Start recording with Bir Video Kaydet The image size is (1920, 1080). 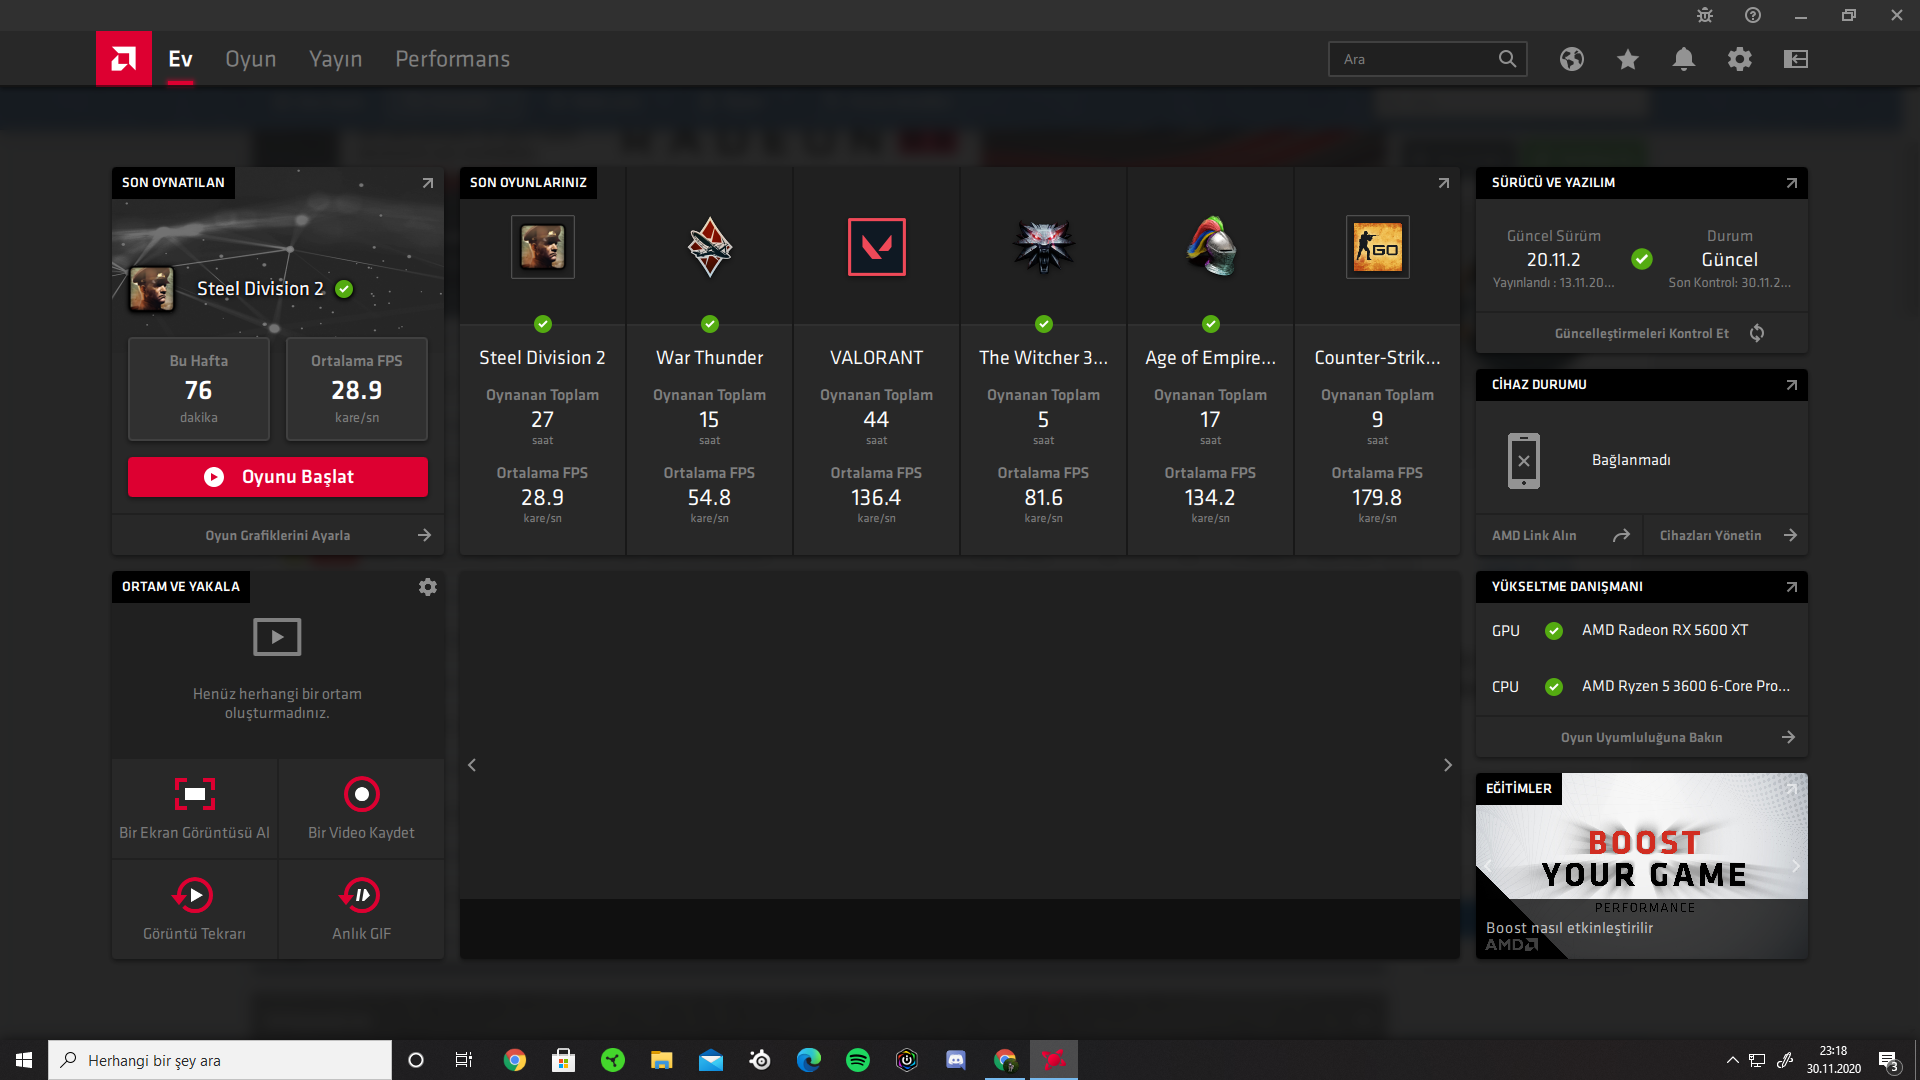(x=361, y=808)
